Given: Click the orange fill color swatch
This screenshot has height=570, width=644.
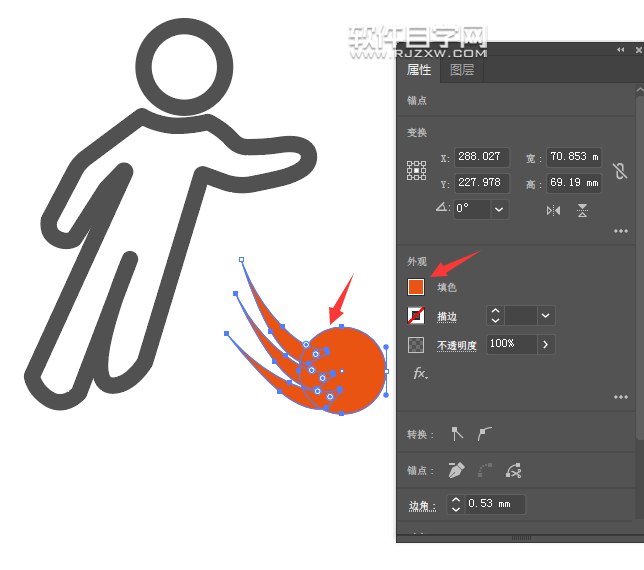Looking at the screenshot, I should (x=416, y=287).
